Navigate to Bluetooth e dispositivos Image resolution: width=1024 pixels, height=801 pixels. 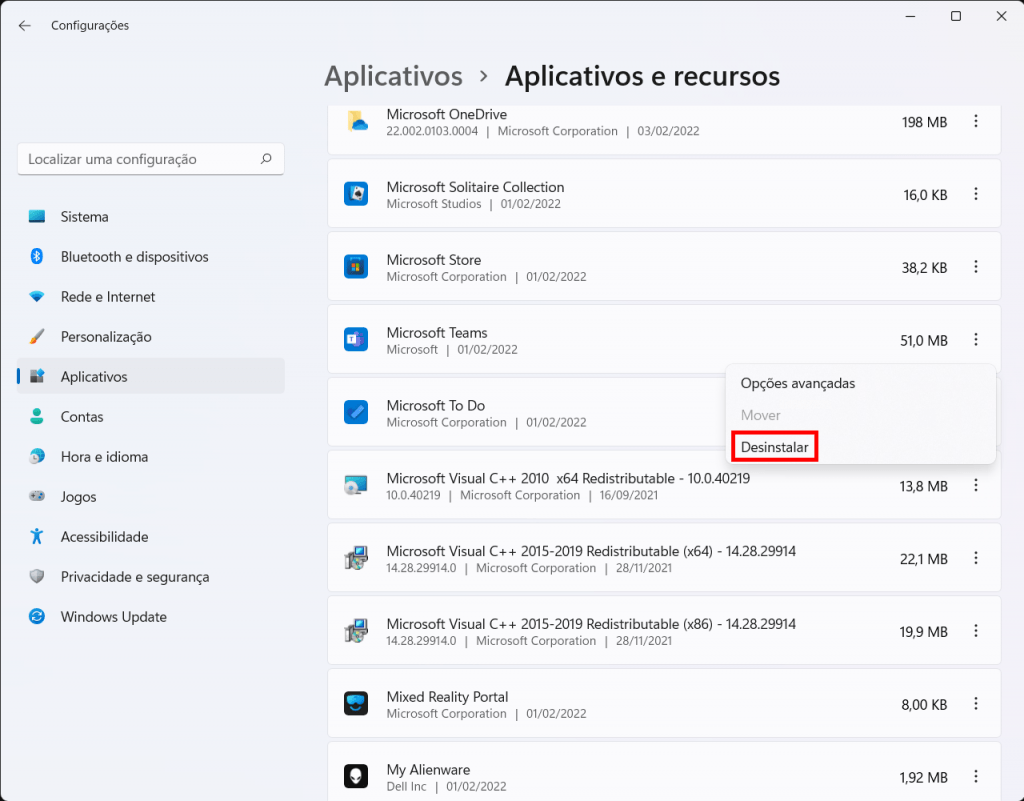[x=134, y=257]
